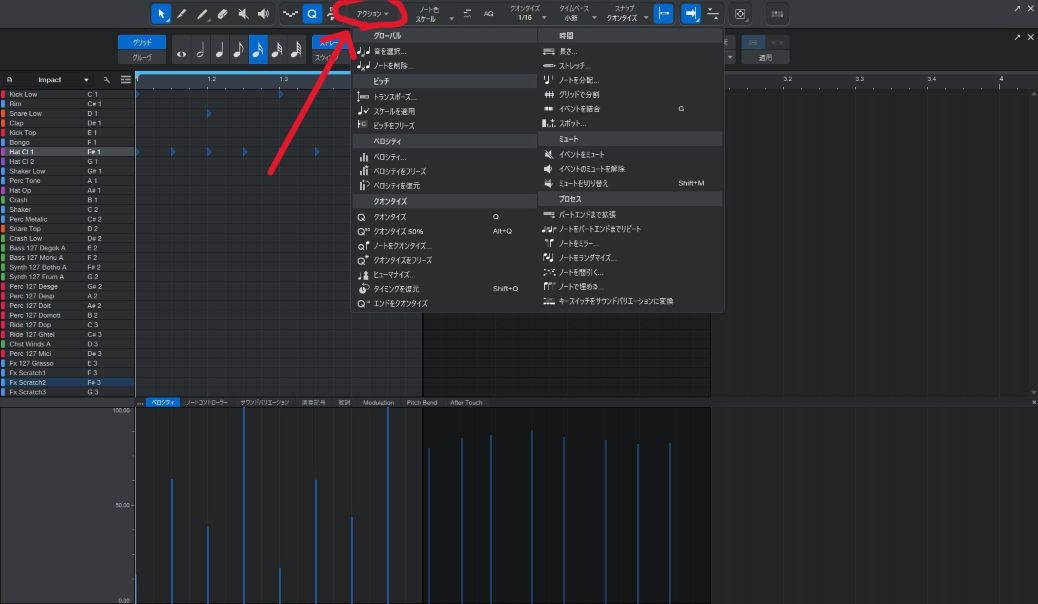Click the グリッド button
The height and width of the screenshot is (604, 1038).
[x=142, y=42]
